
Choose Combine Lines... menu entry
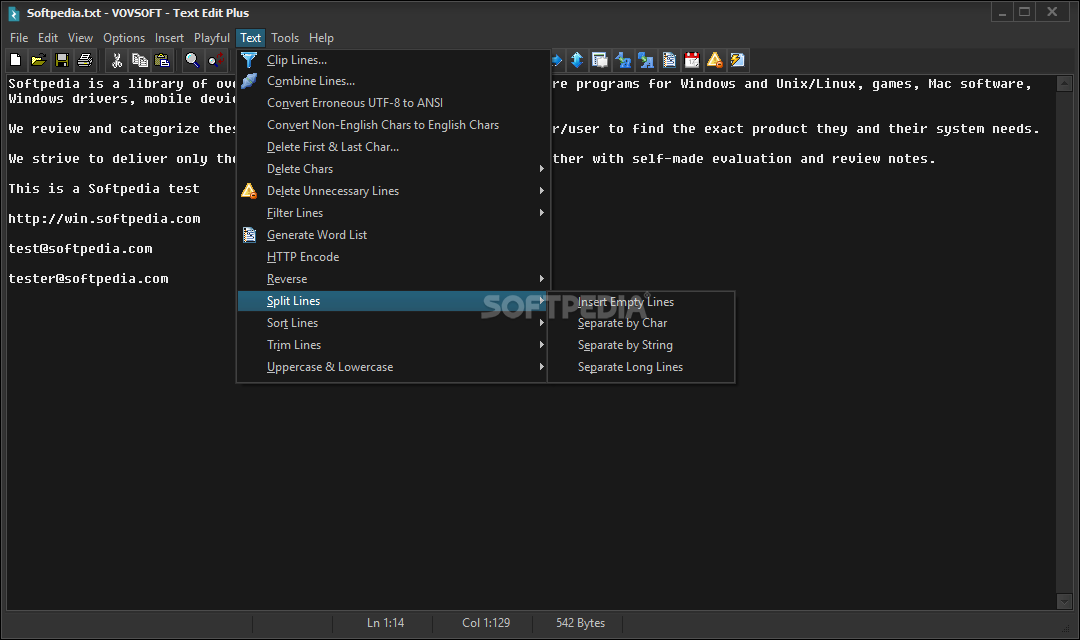393,81
